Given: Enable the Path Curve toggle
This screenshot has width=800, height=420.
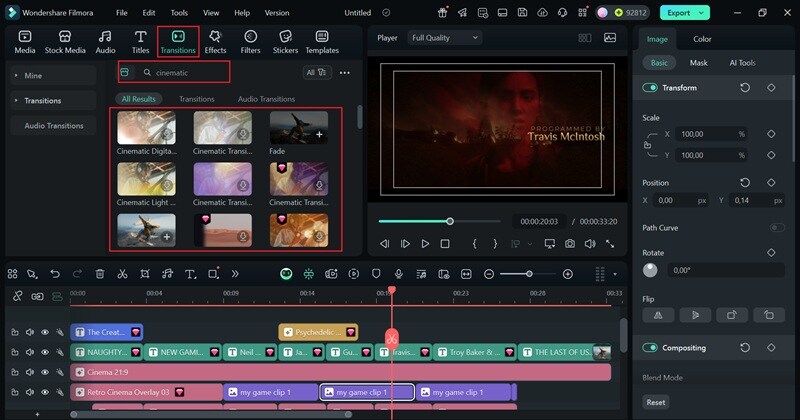Looking at the screenshot, I should point(777,228).
